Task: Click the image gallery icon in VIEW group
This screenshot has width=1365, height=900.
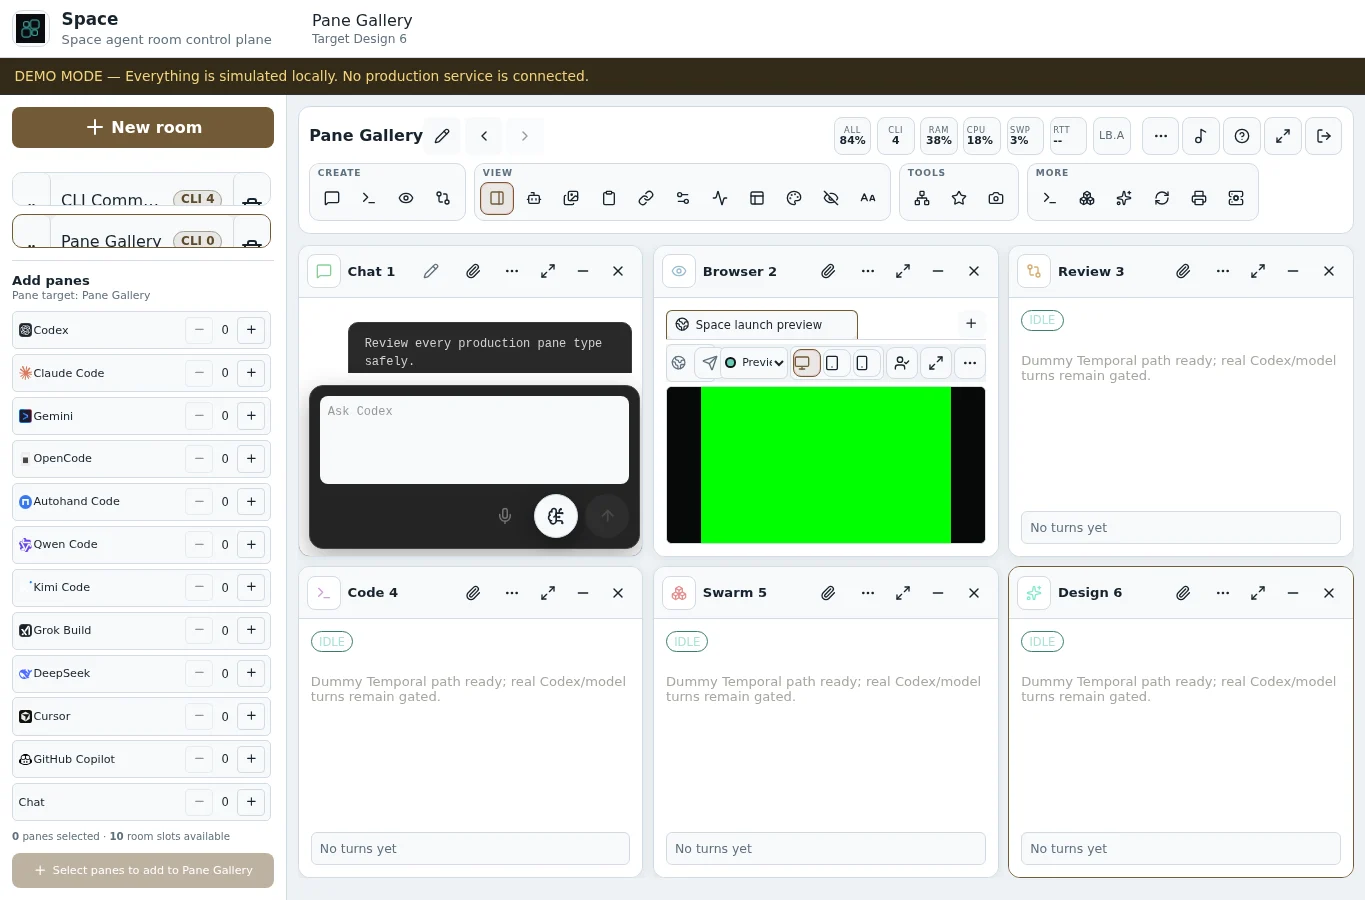Action: 571,198
